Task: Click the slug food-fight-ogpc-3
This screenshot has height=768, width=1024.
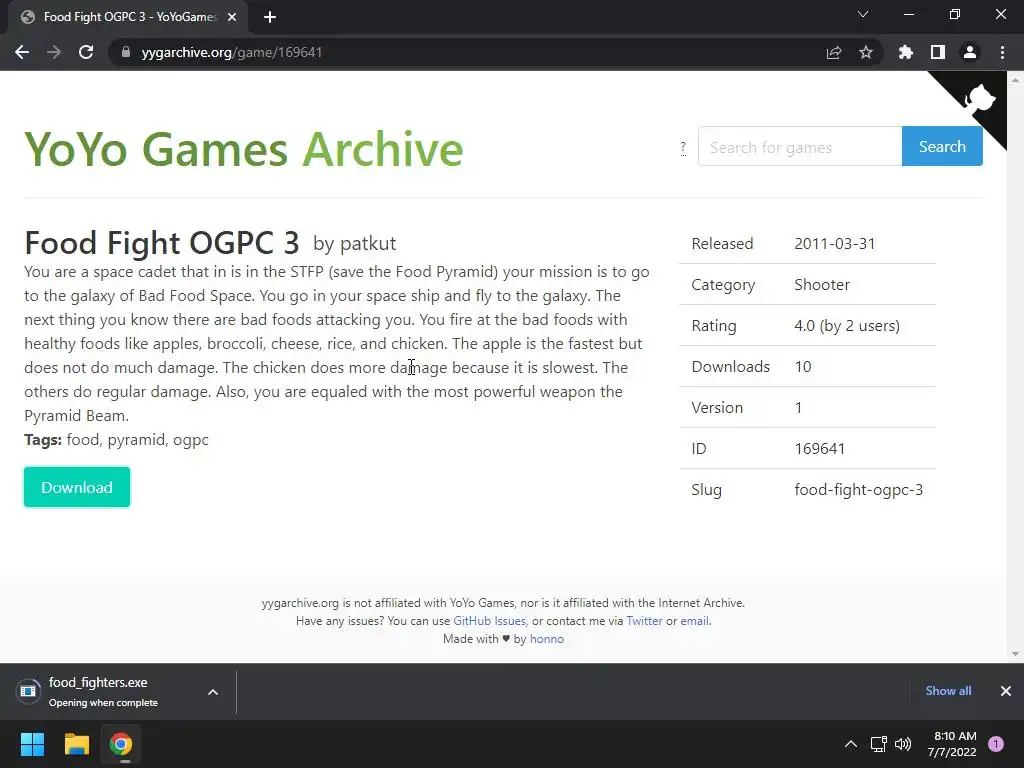Action: click(x=859, y=490)
